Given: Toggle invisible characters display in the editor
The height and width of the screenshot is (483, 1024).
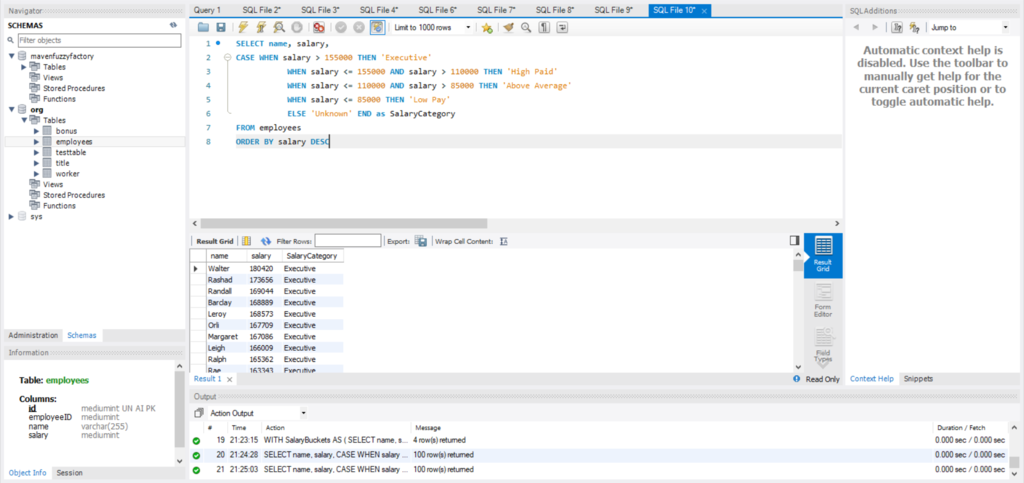Looking at the screenshot, I should click(544, 27).
